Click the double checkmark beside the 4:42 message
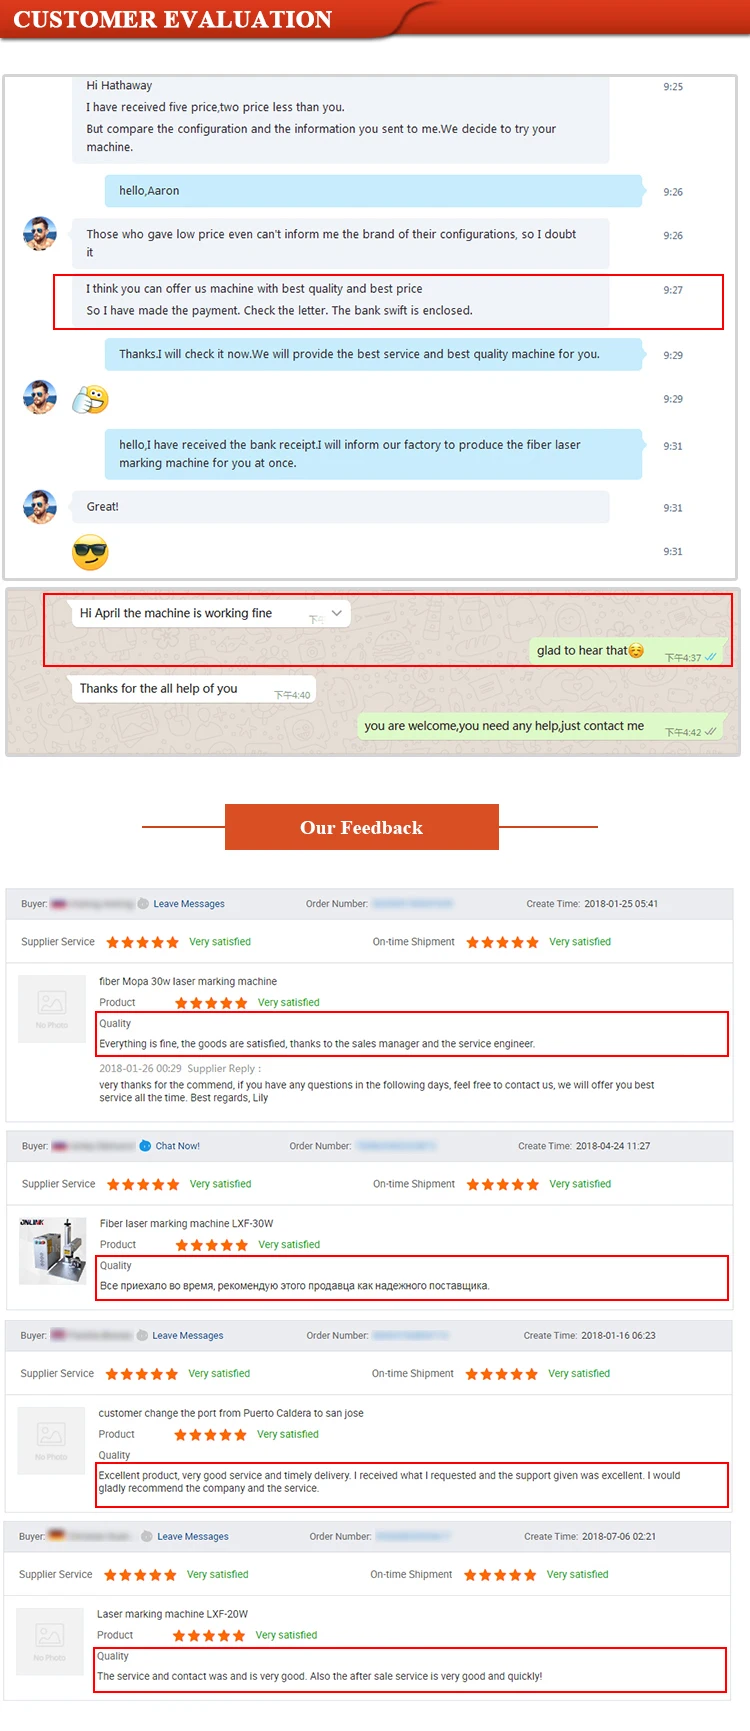This screenshot has width=750, height=1731. [710, 732]
